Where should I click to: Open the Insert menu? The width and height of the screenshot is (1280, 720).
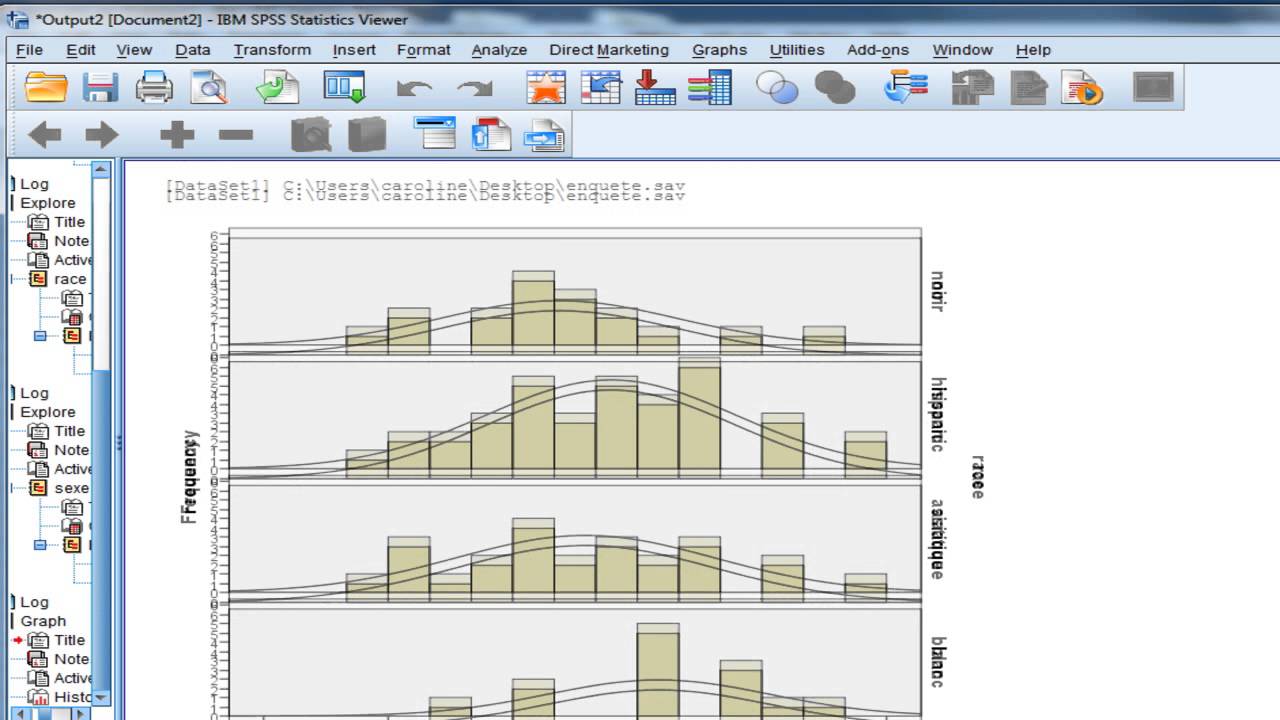(354, 50)
